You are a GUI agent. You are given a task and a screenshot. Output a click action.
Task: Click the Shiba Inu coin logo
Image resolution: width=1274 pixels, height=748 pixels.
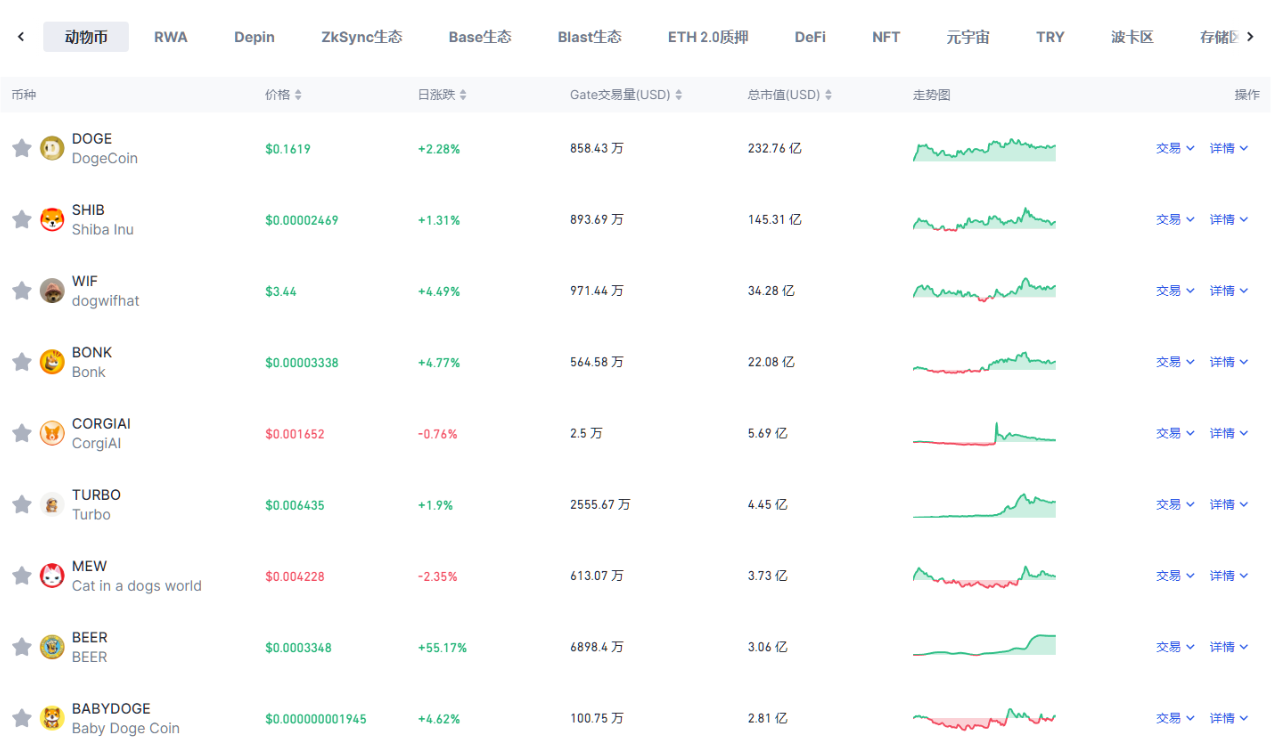coord(52,219)
